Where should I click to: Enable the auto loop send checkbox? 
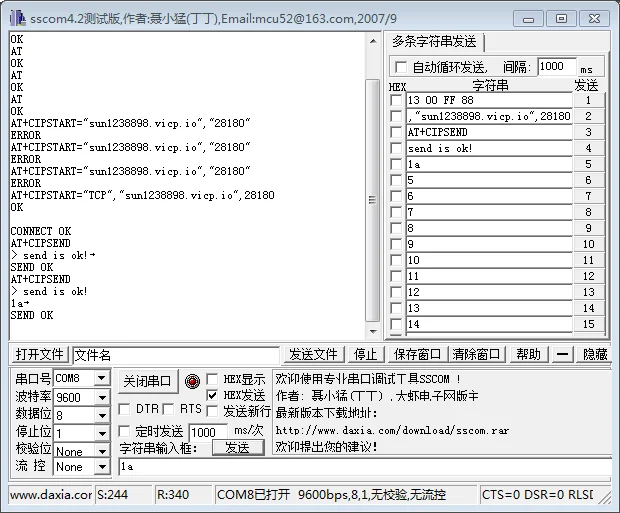(x=401, y=67)
